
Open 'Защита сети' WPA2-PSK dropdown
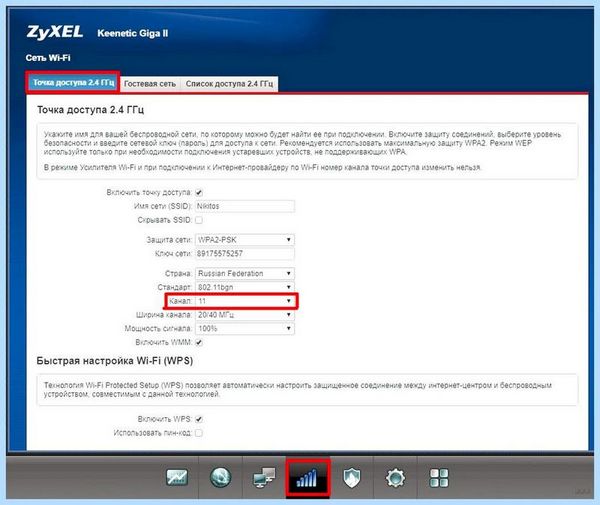tap(245, 240)
